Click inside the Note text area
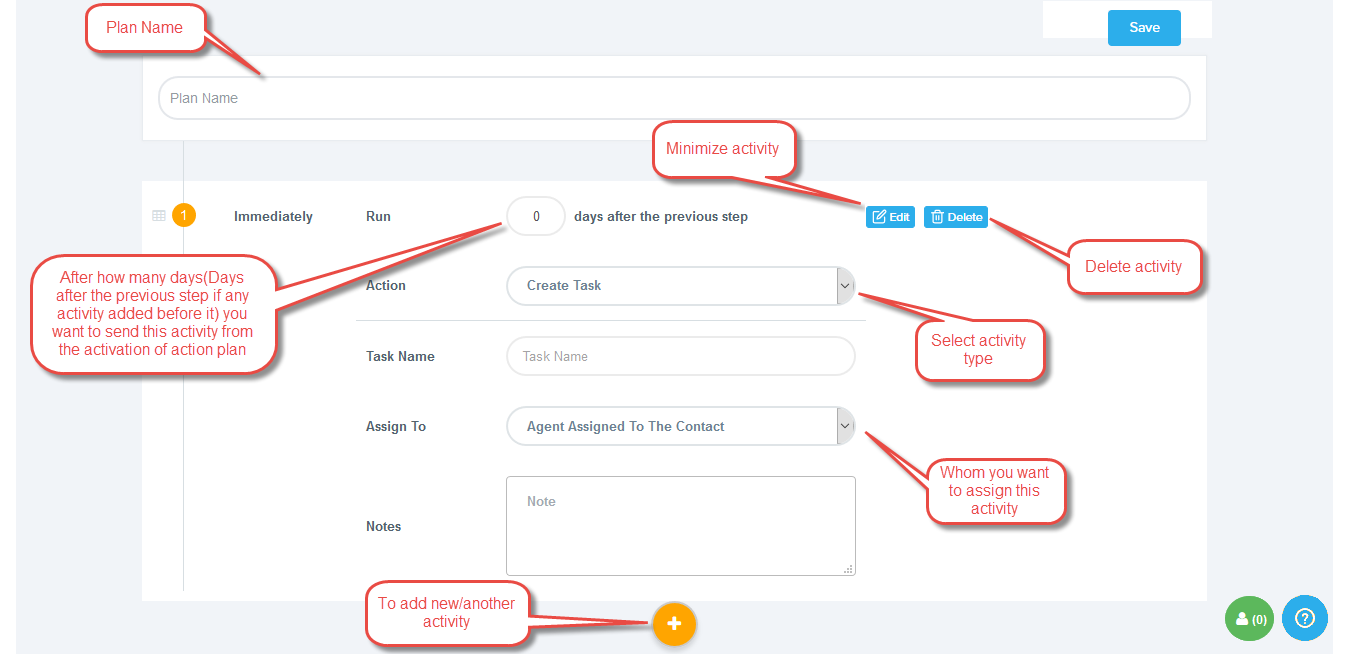 click(680, 525)
